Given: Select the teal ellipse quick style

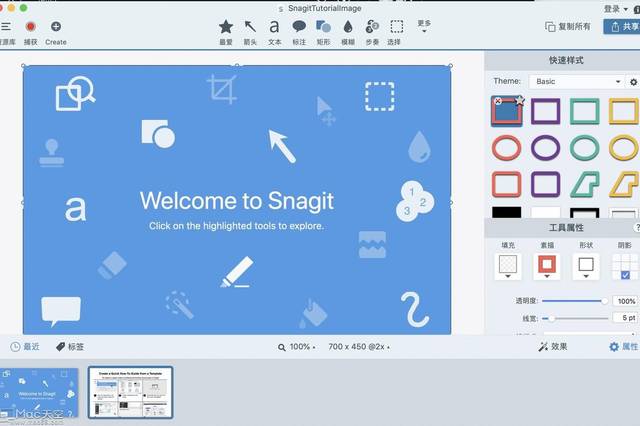Looking at the screenshot, I should tap(584, 148).
